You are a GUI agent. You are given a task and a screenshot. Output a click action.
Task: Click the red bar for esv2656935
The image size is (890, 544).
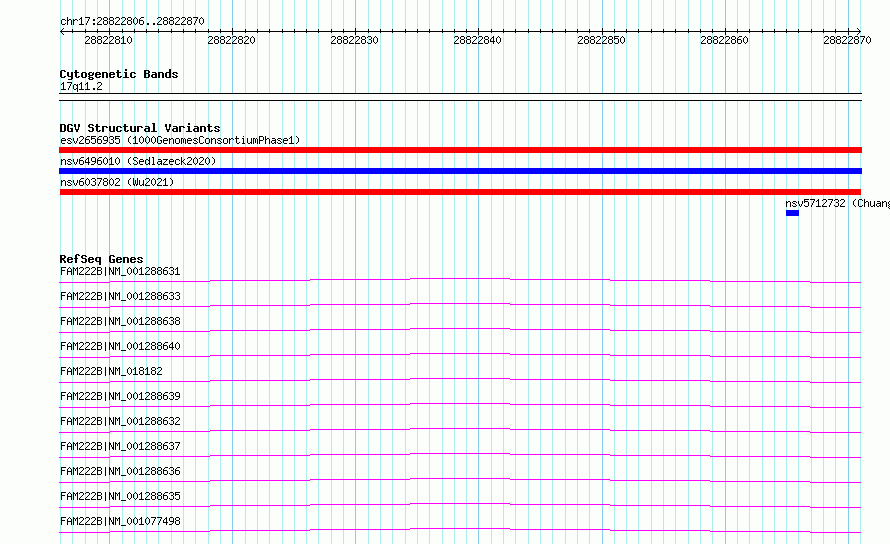(460, 150)
